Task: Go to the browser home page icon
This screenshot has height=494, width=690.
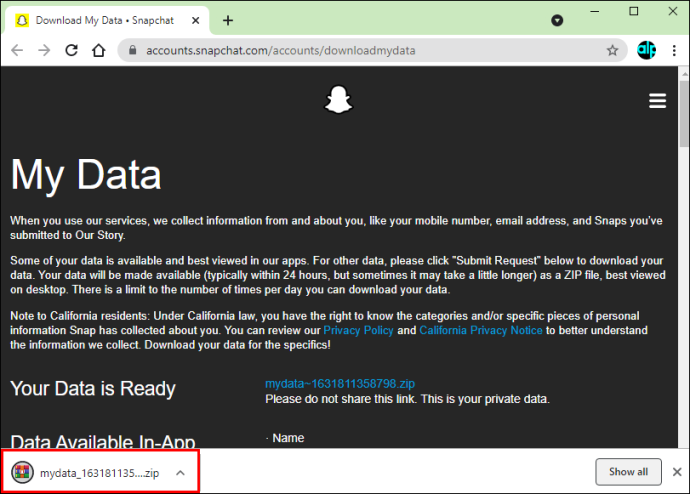Action: tap(99, 51)
